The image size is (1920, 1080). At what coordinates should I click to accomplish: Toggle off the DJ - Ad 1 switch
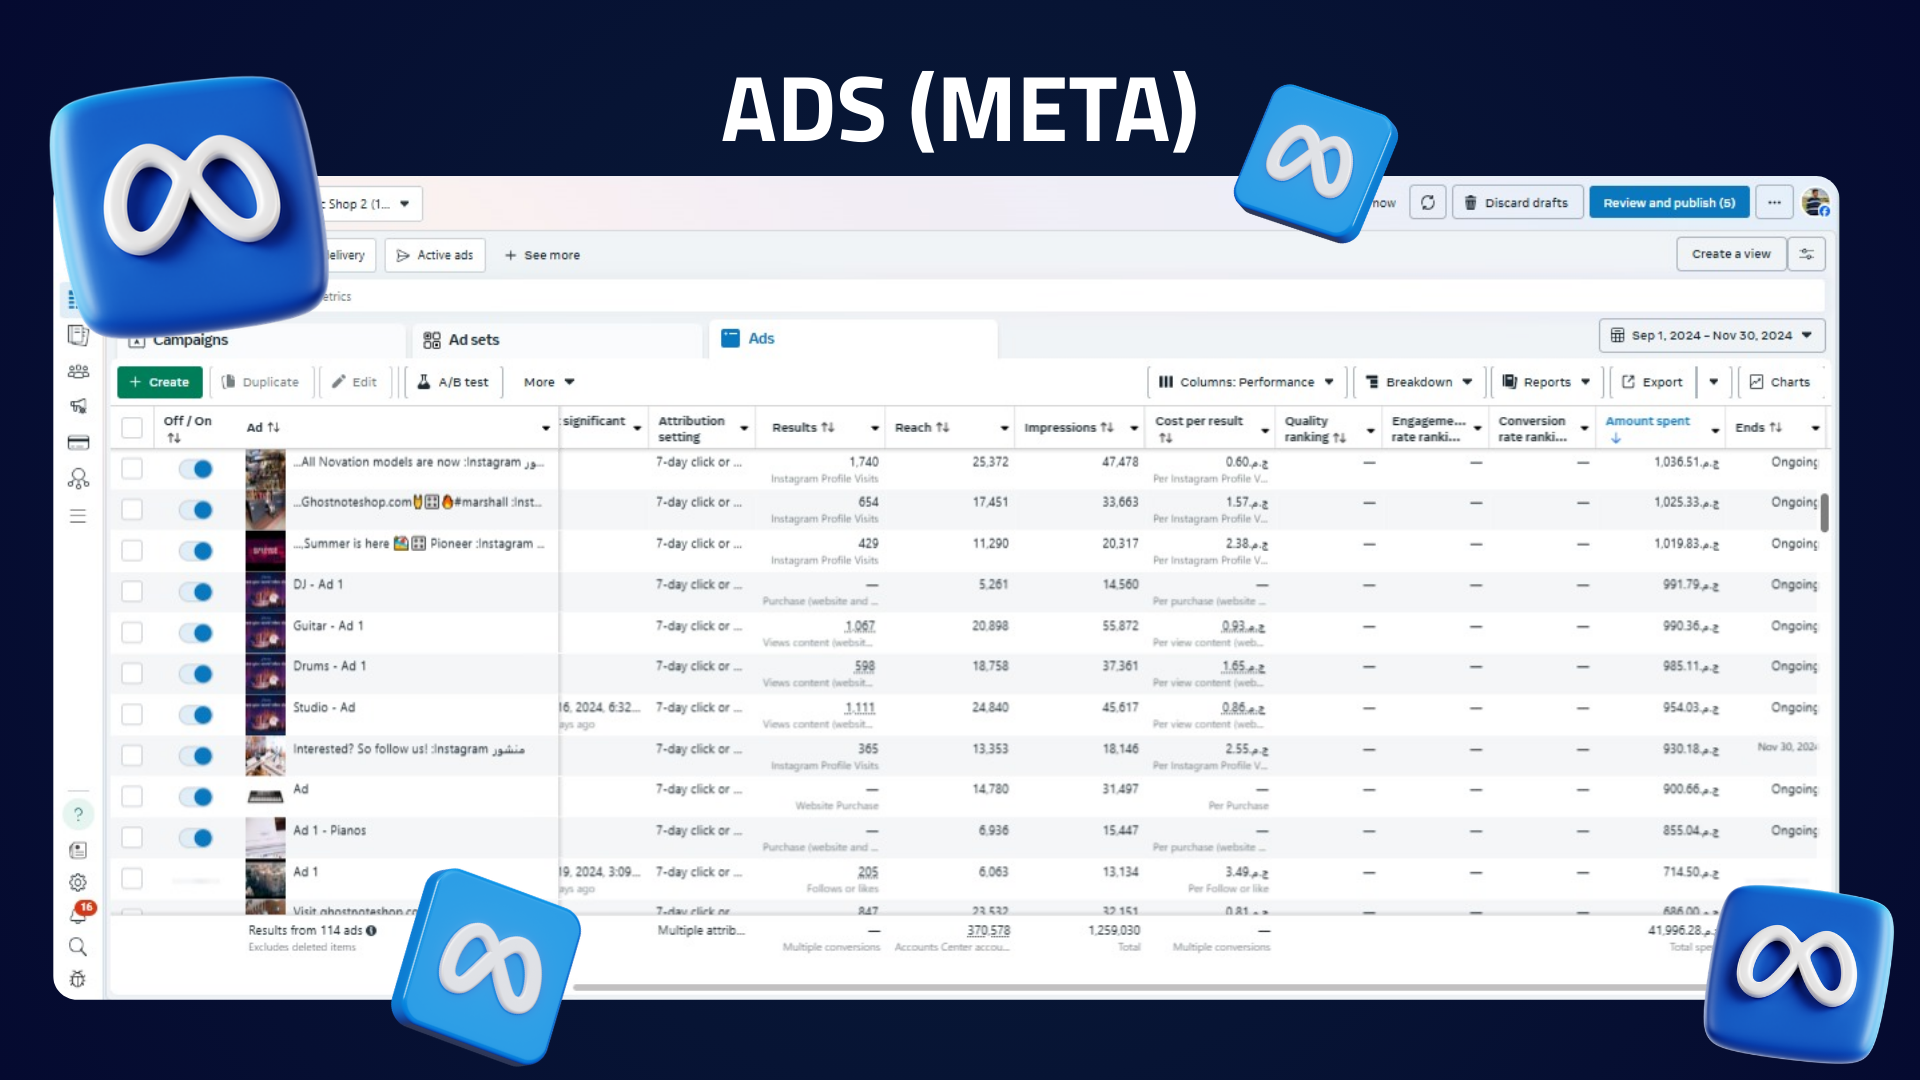click(x=196, y=592)
